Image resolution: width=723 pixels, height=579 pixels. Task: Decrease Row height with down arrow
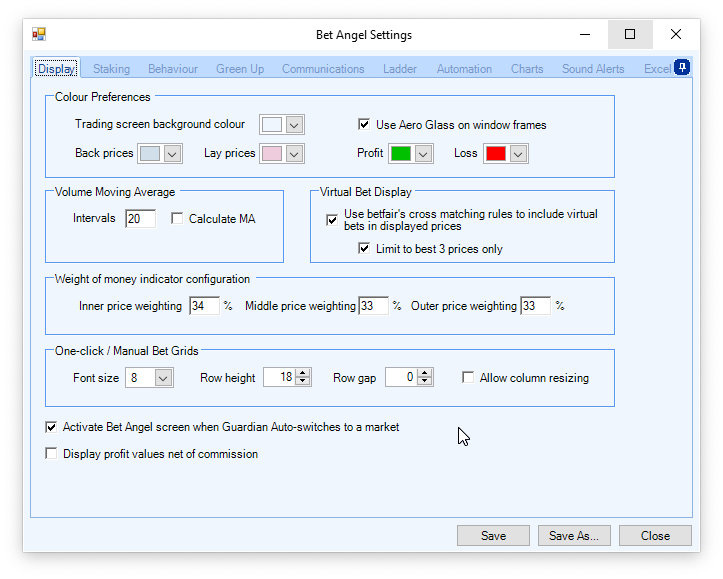point(302,382)
